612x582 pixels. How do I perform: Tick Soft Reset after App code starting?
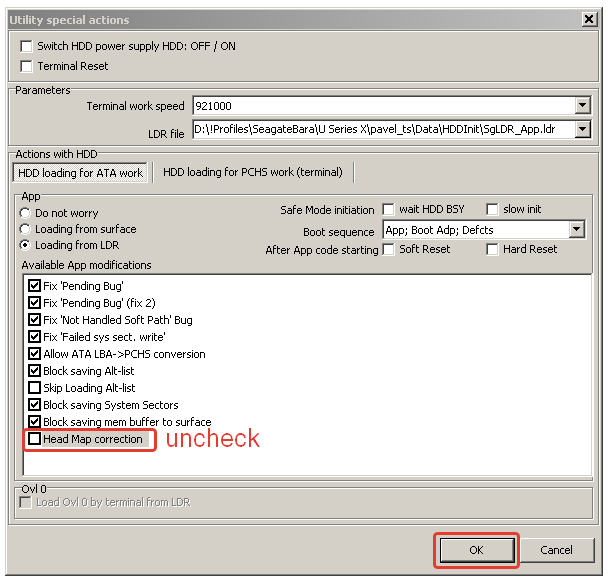[389, 249]
